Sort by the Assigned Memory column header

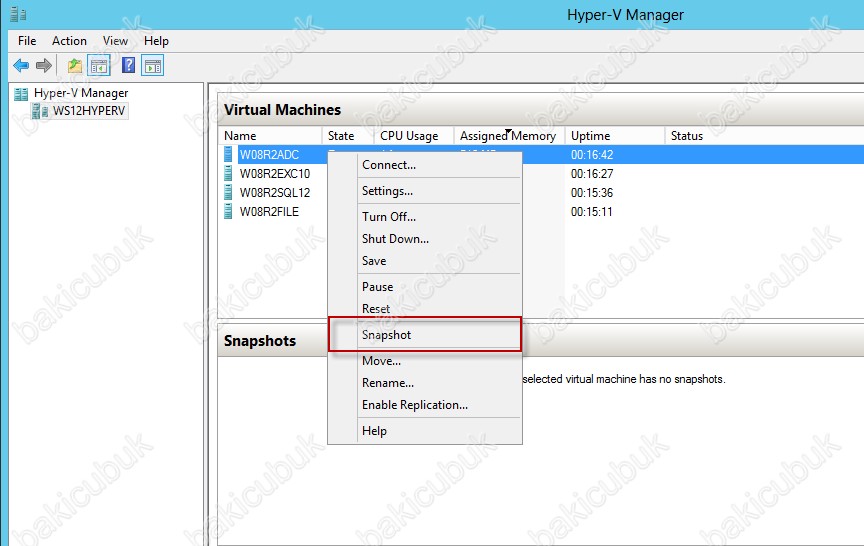point(510,136)
